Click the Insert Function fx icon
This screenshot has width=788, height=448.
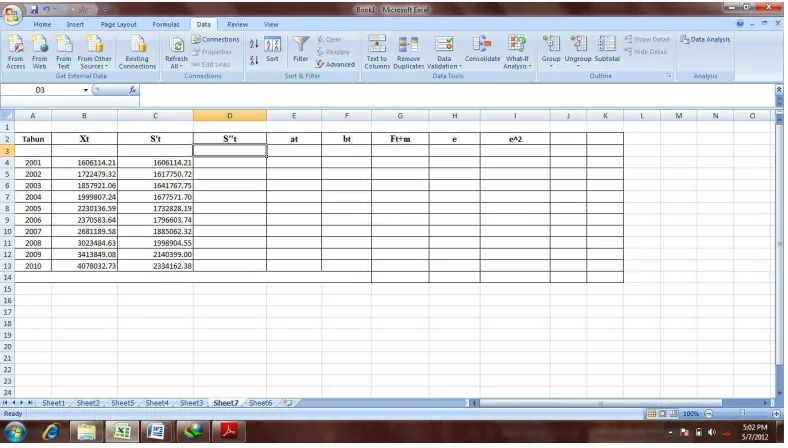click(x=132, y=90)
